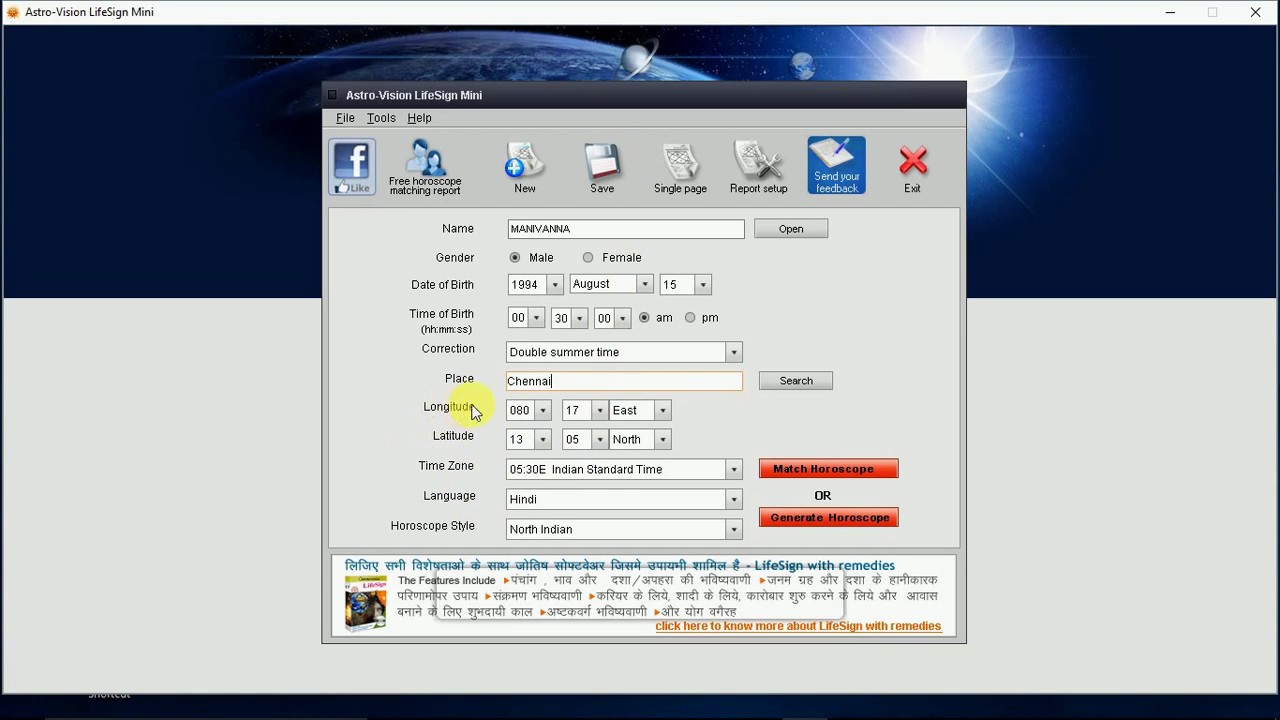The image size is (1280, 720).
Task: Open Free horoscope matching report
Action: tap(425, 167)
